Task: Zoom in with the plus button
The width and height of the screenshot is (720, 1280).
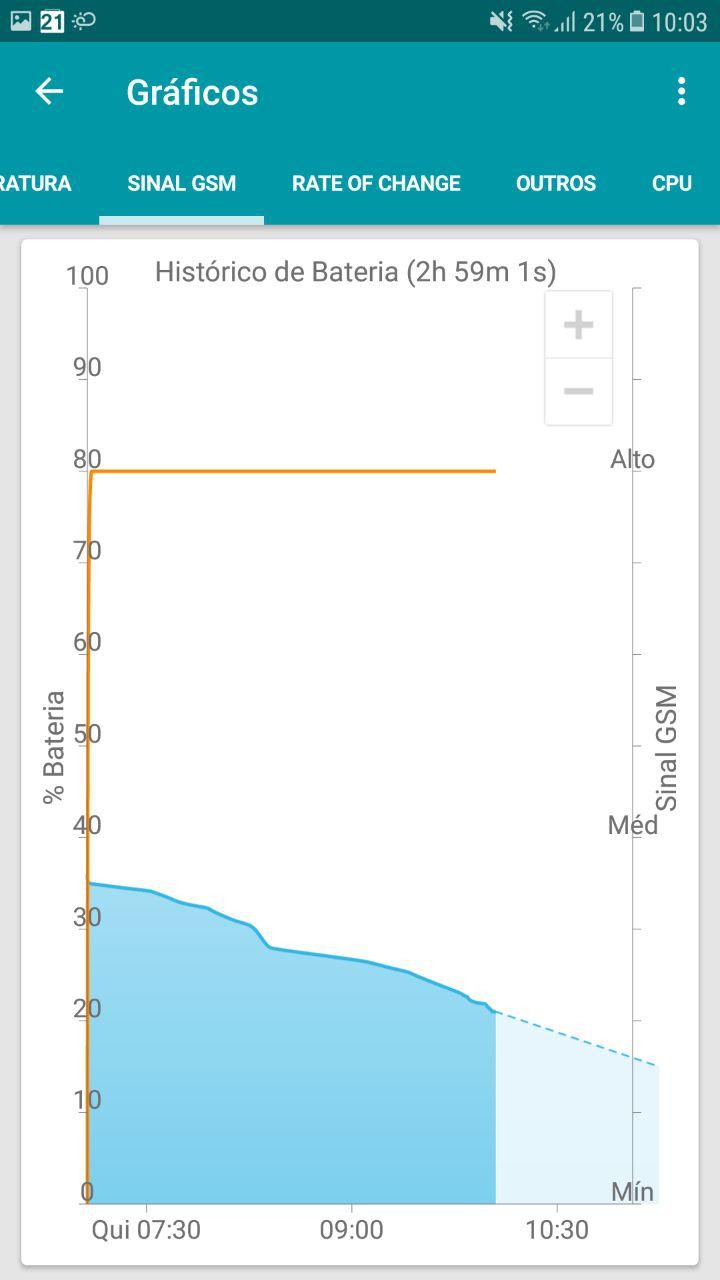Action: [578, 325]
